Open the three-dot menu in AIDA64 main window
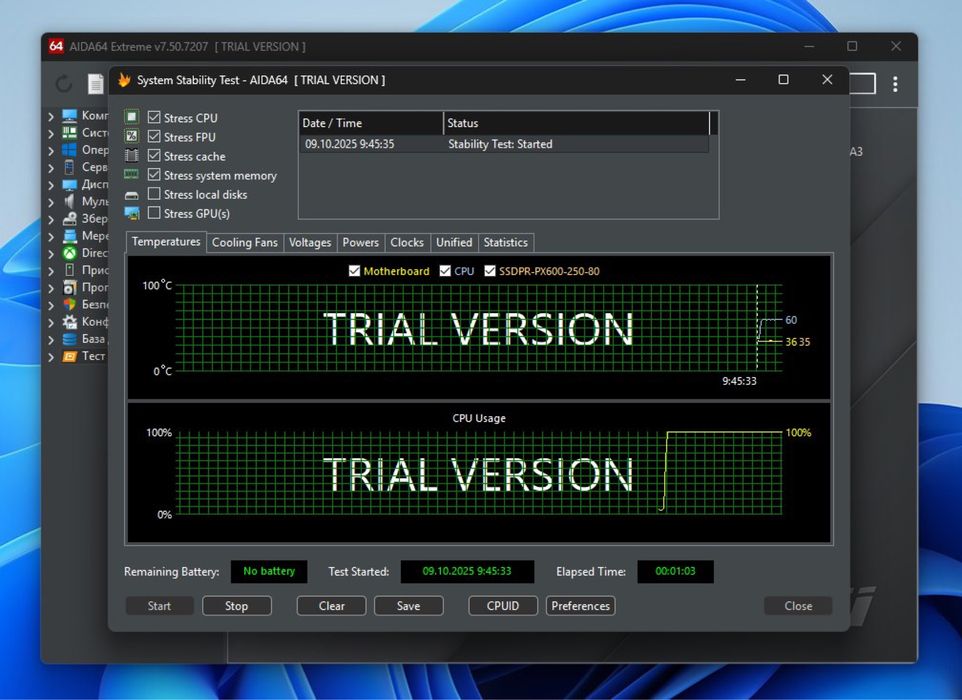Viewport: 962px width, 700px height. coord(895,83)
